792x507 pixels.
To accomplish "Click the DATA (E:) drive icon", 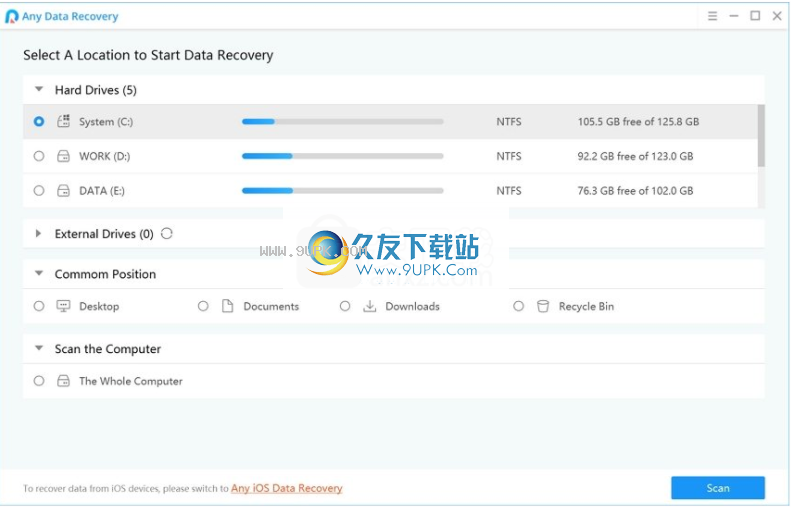I will pos(63,190).
